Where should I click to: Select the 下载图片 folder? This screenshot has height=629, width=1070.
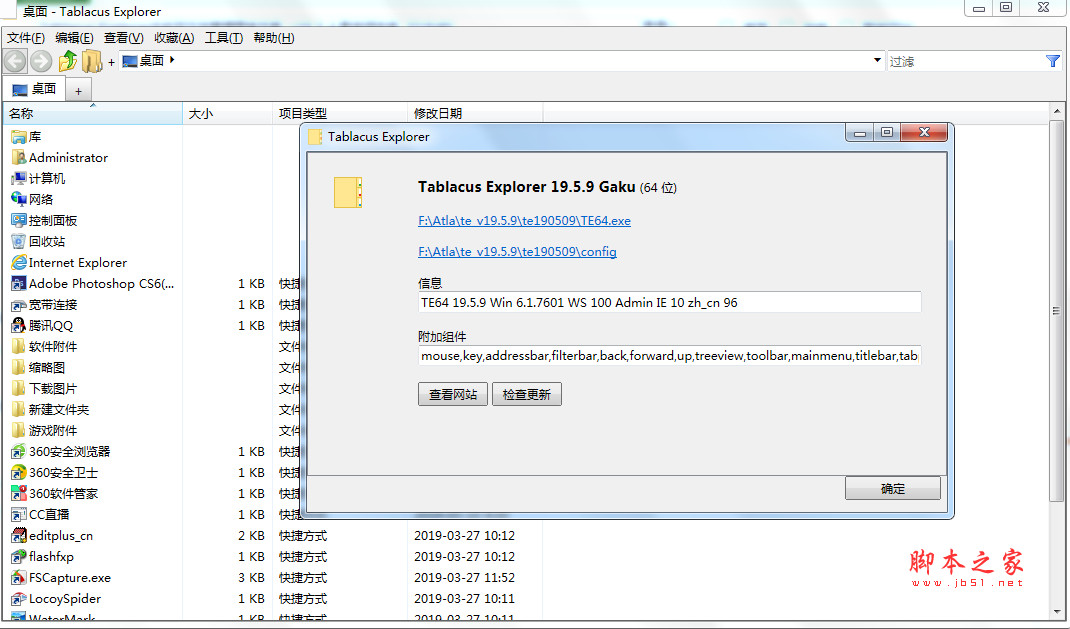pyautogui.click(x=45, y=389)
